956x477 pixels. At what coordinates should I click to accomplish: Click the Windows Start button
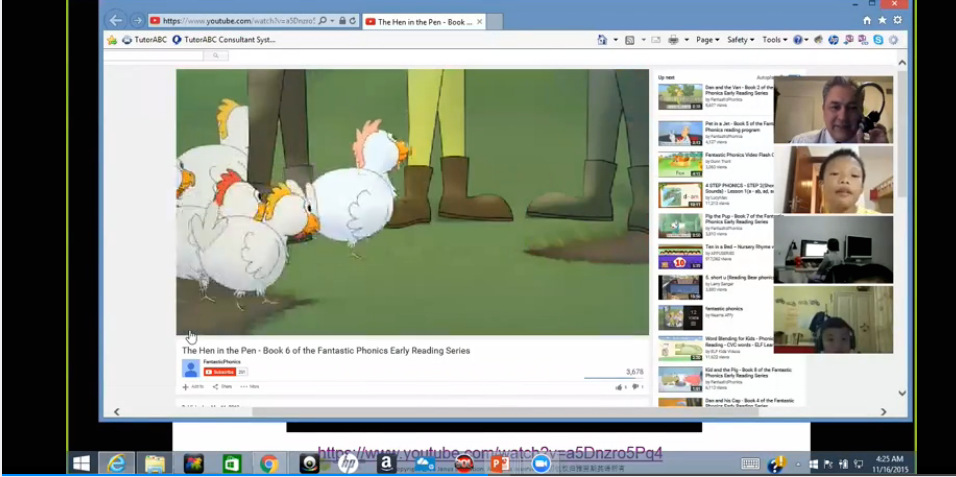pos(82,464)
